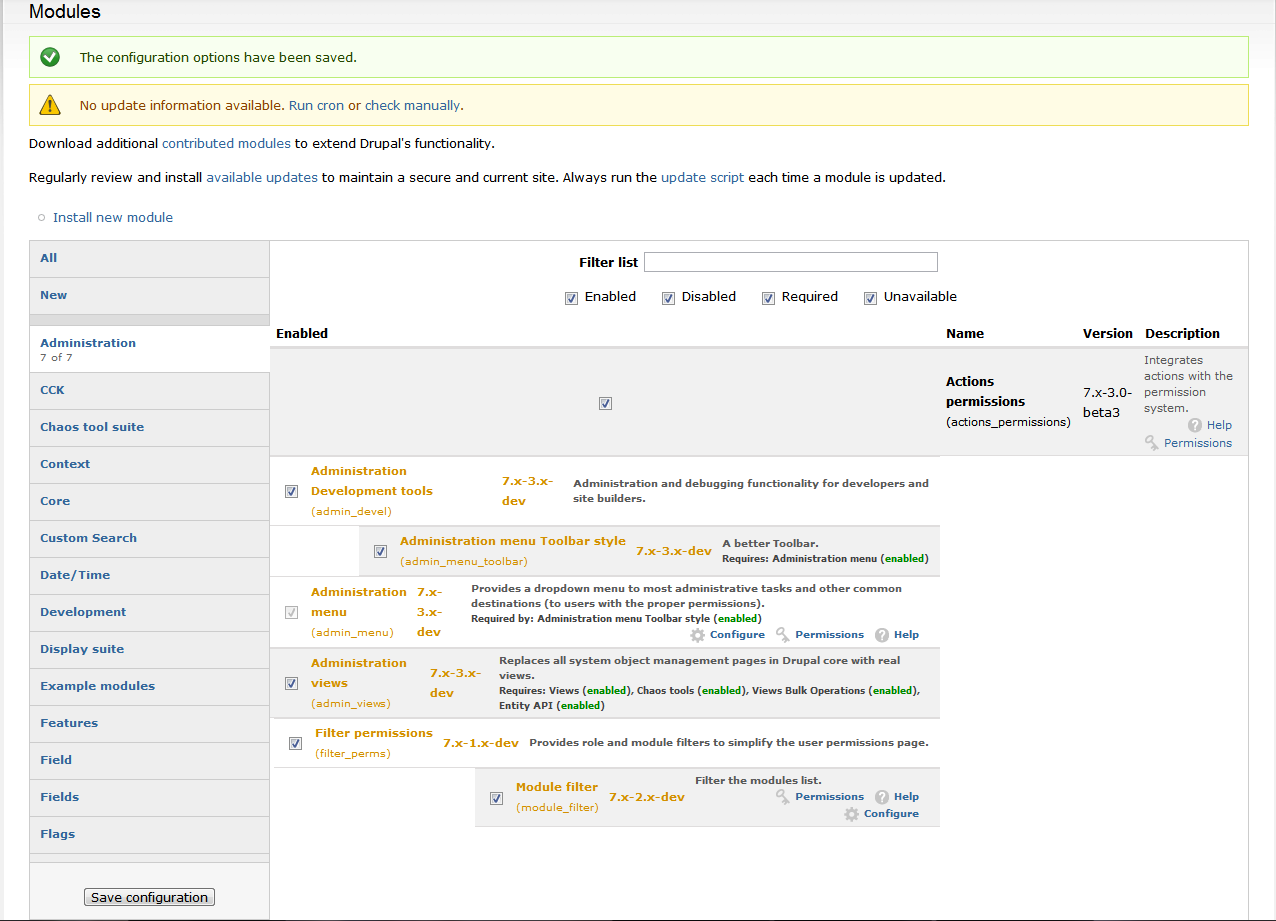Open the Development tab
Screen dimensions: 1276x921
(150, 612)
